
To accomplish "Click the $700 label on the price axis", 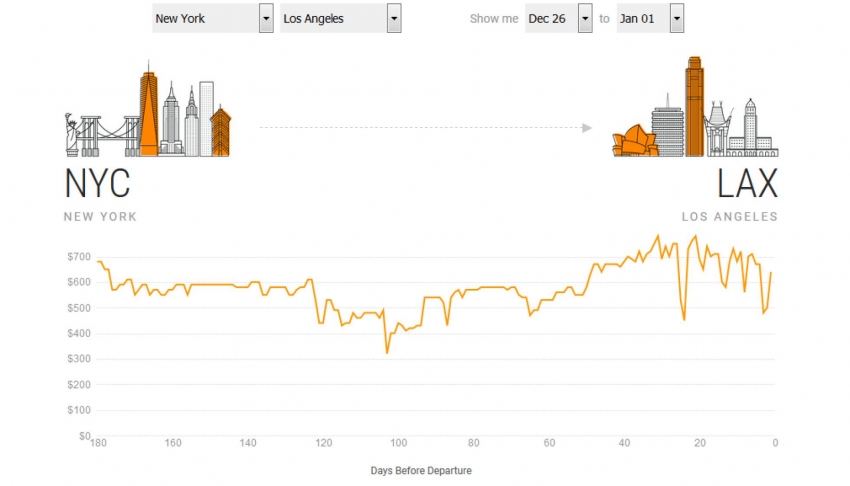I will [x=78, y=257].
